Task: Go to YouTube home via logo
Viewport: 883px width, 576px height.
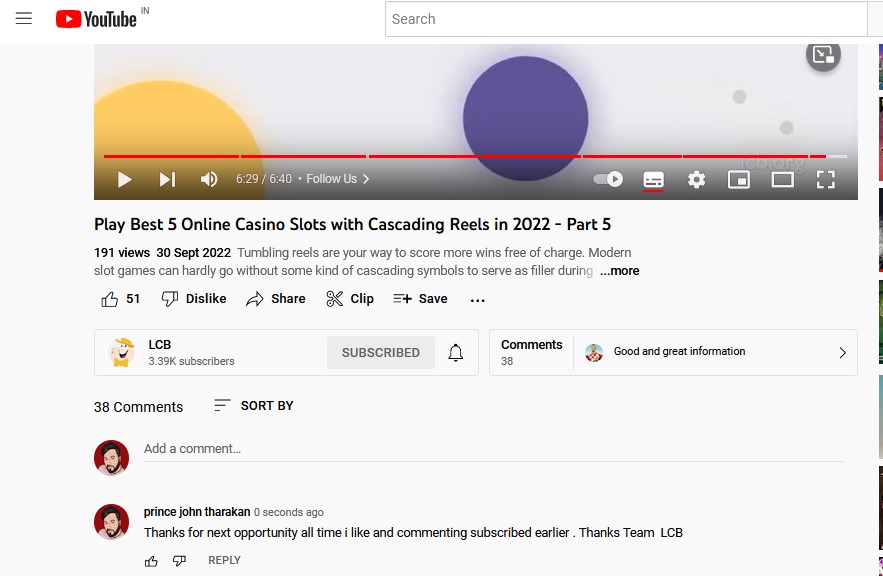Action: tap(96, 19)
